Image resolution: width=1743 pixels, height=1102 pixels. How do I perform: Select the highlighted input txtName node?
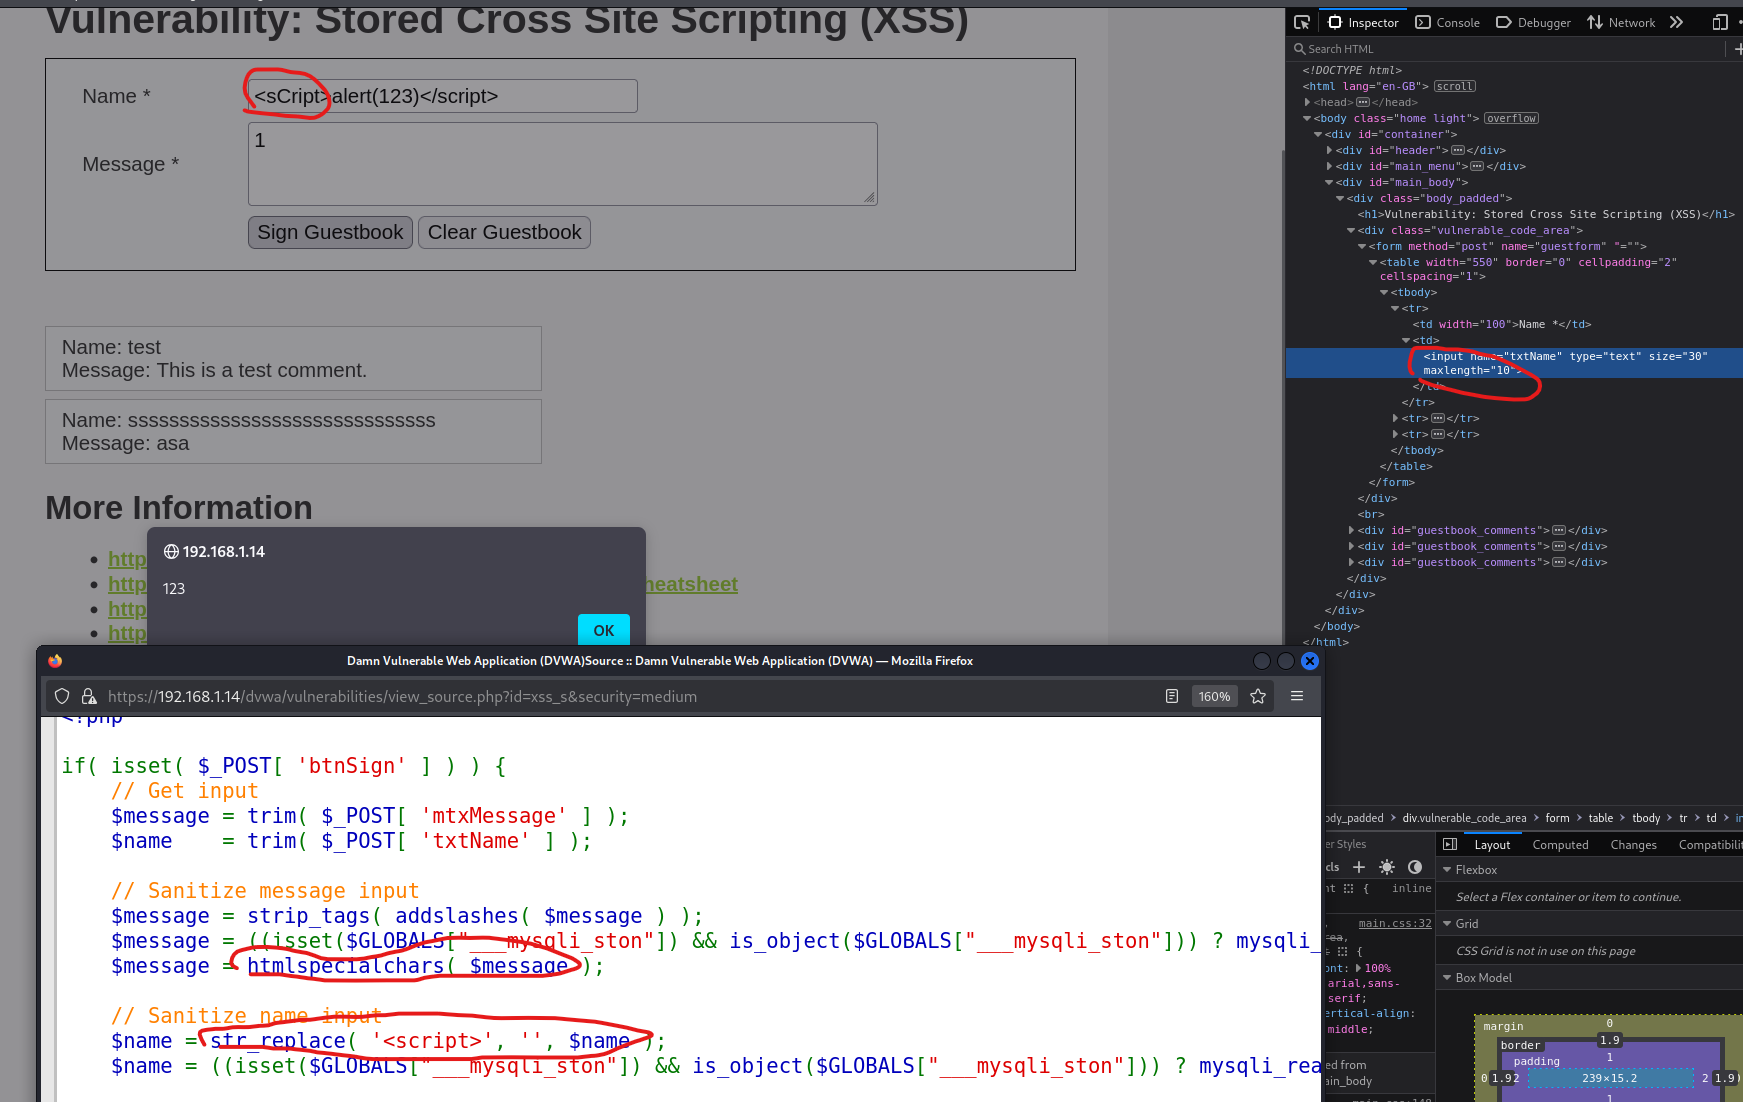pos(1514,363)
